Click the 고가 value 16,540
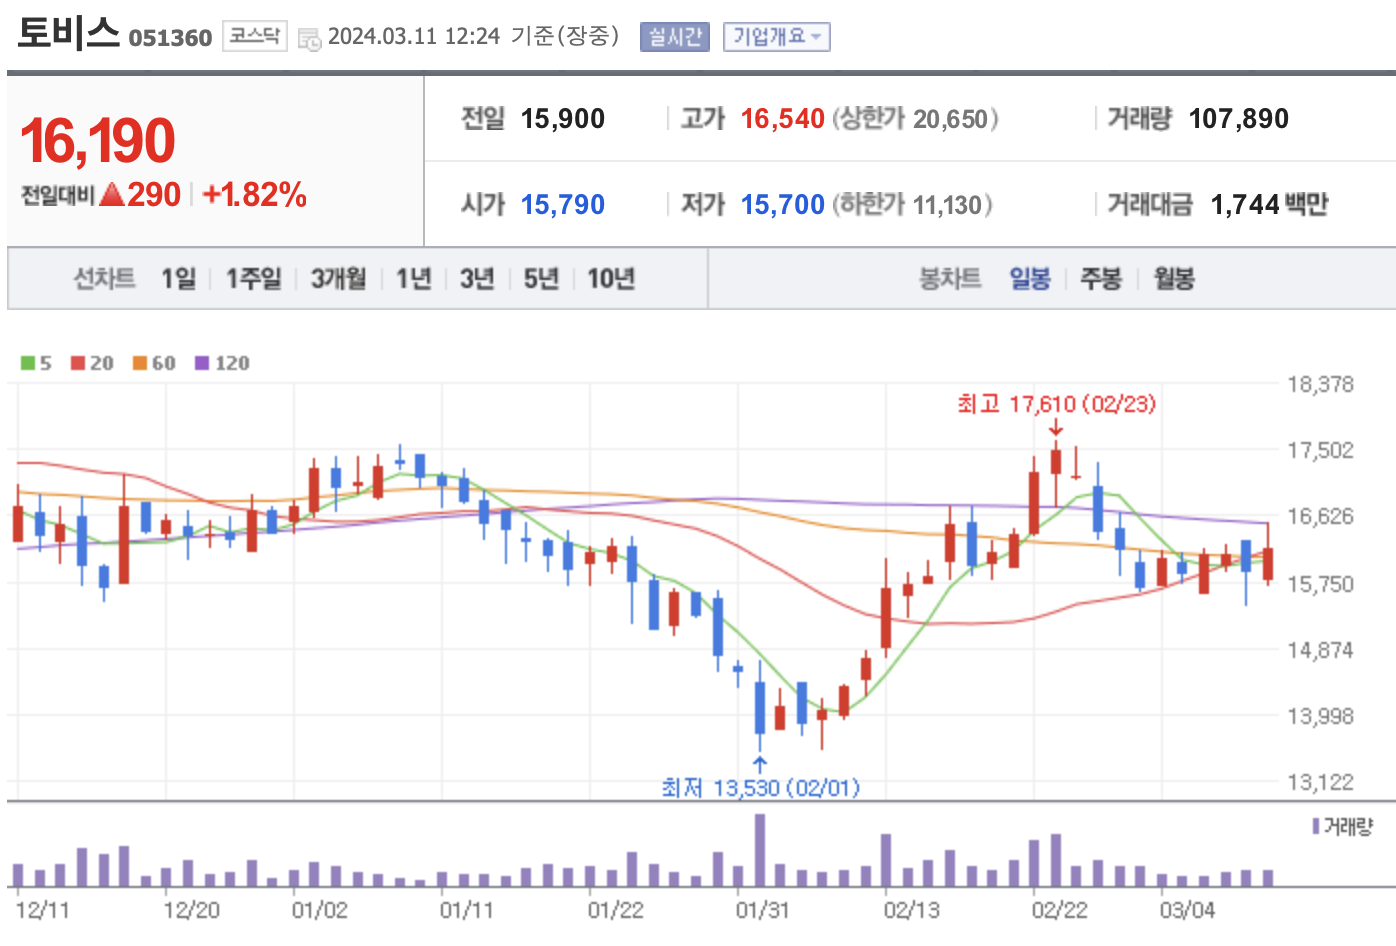The height and width of the screenshot is (946, 1396). (x=783, y=119)
